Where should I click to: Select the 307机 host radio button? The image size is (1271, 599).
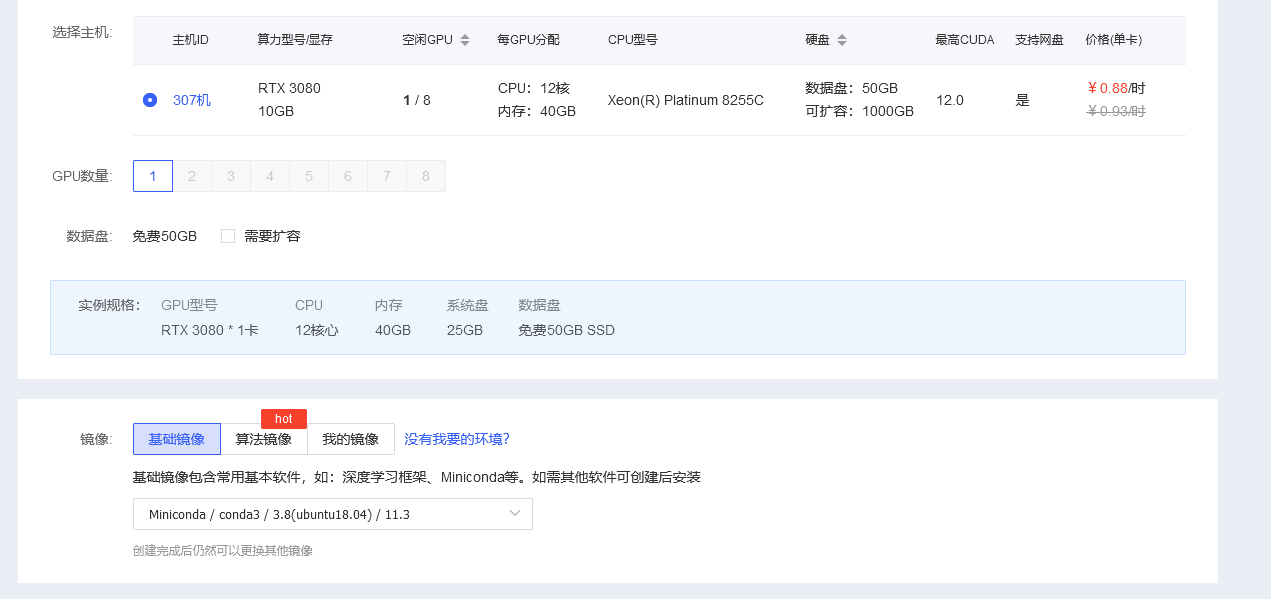pyautogui.click(x=150, y=100)
